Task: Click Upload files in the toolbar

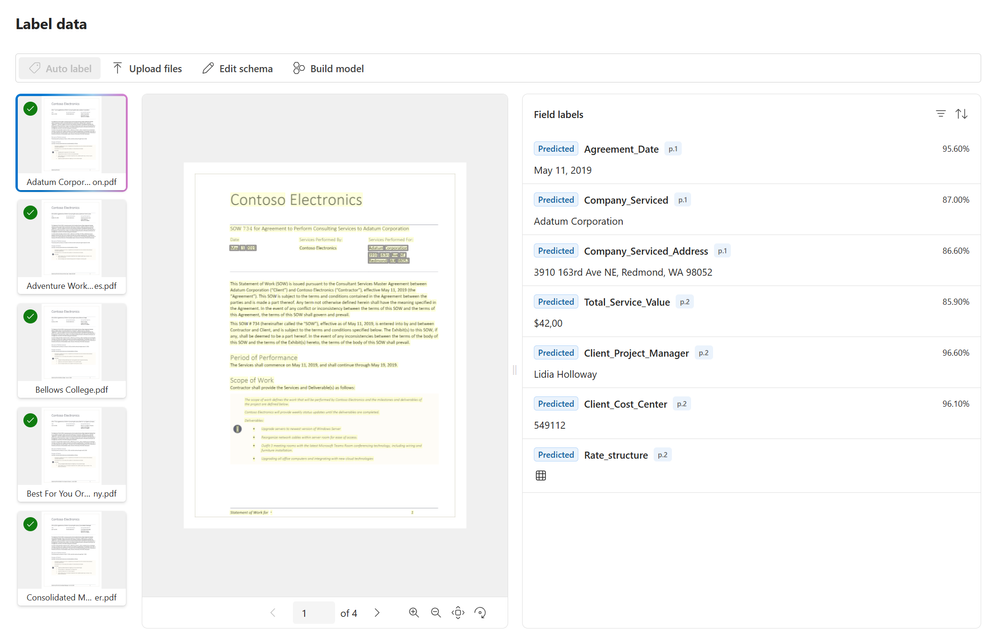Action: point(147,68)
